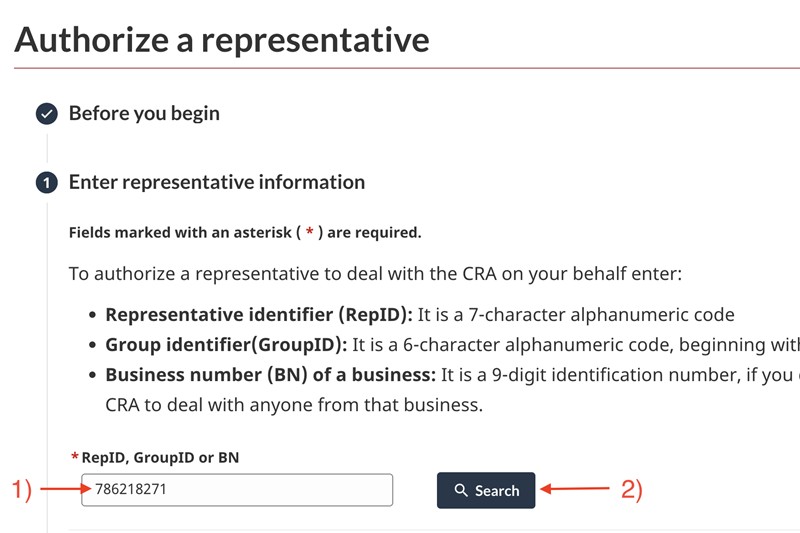Screen dimensions: 800x533
Task: Click the checkmark icon beside Before you begin
Action: pos(47,113)
